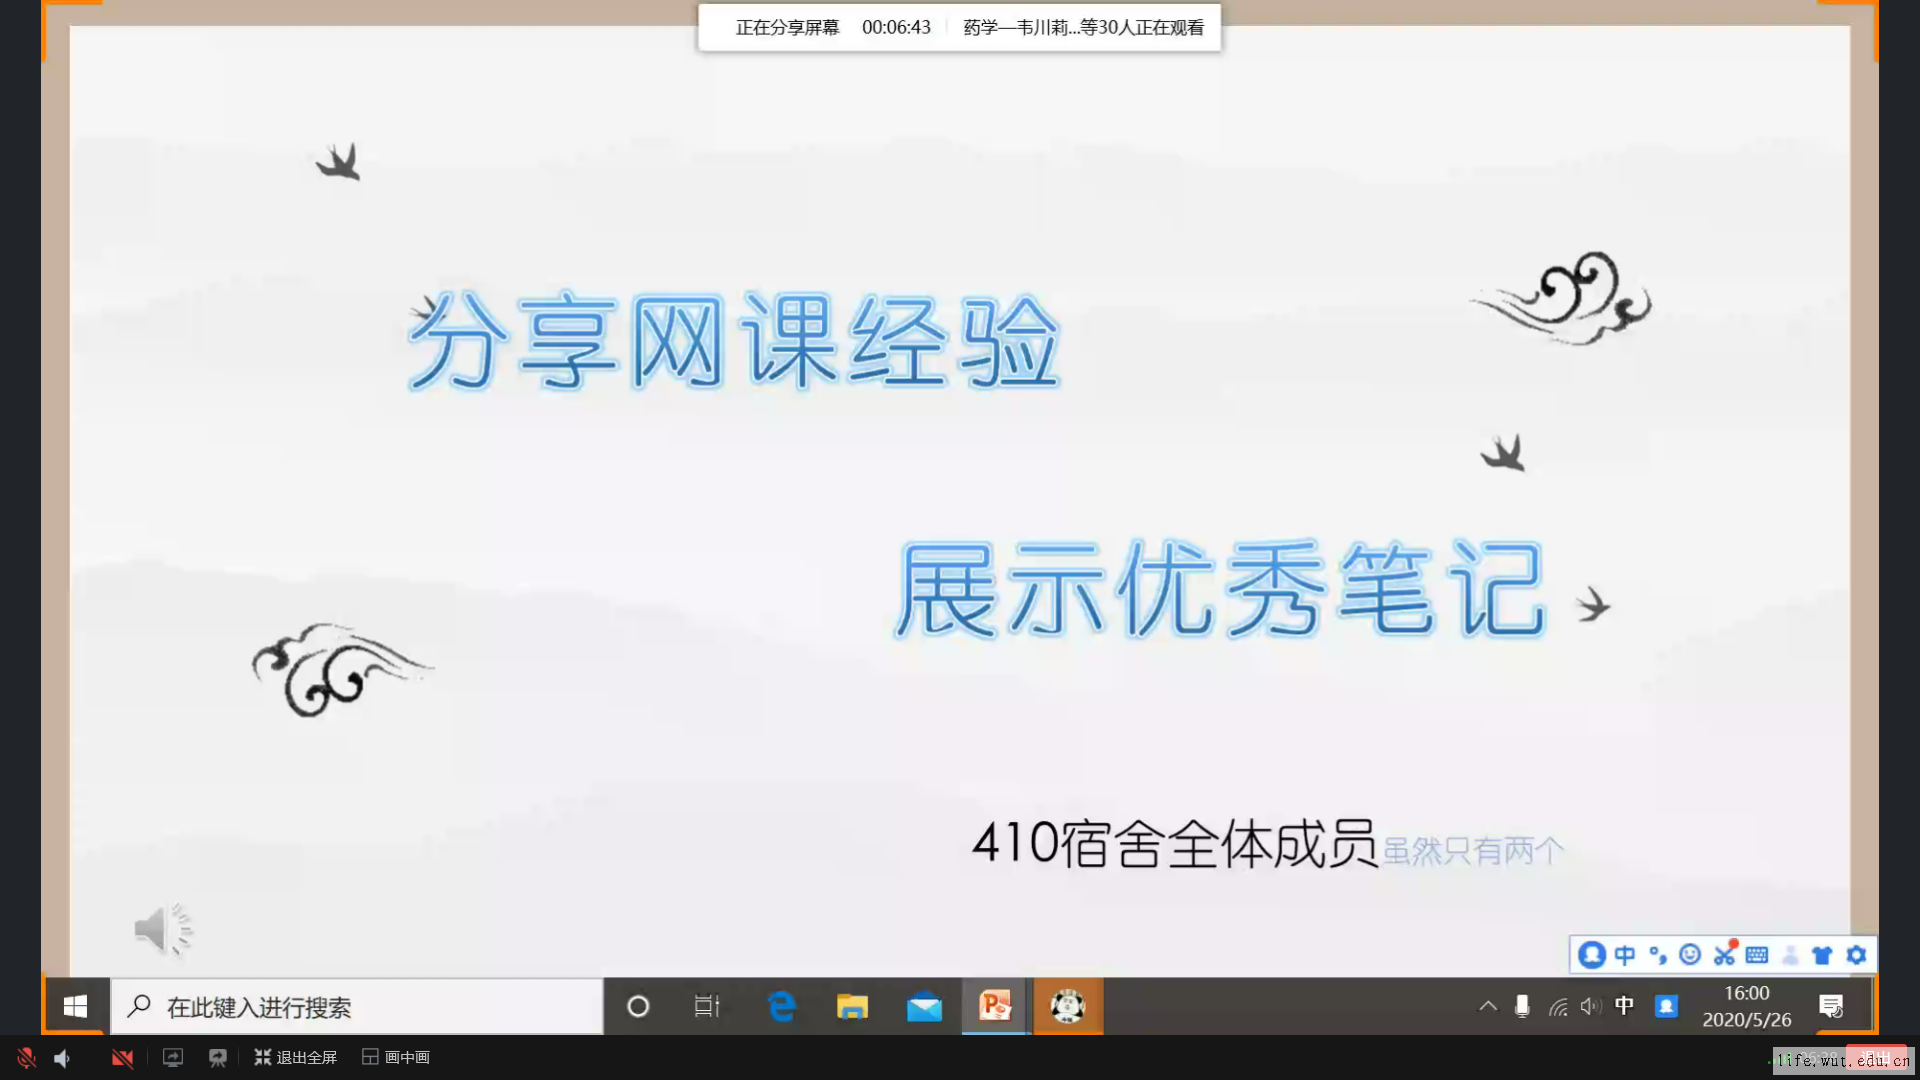Image resolution: width=1920 pixels, height=1080 pixels.
Task: Toggle the speaker volume in meeting bar
Action: [62, 1058]
